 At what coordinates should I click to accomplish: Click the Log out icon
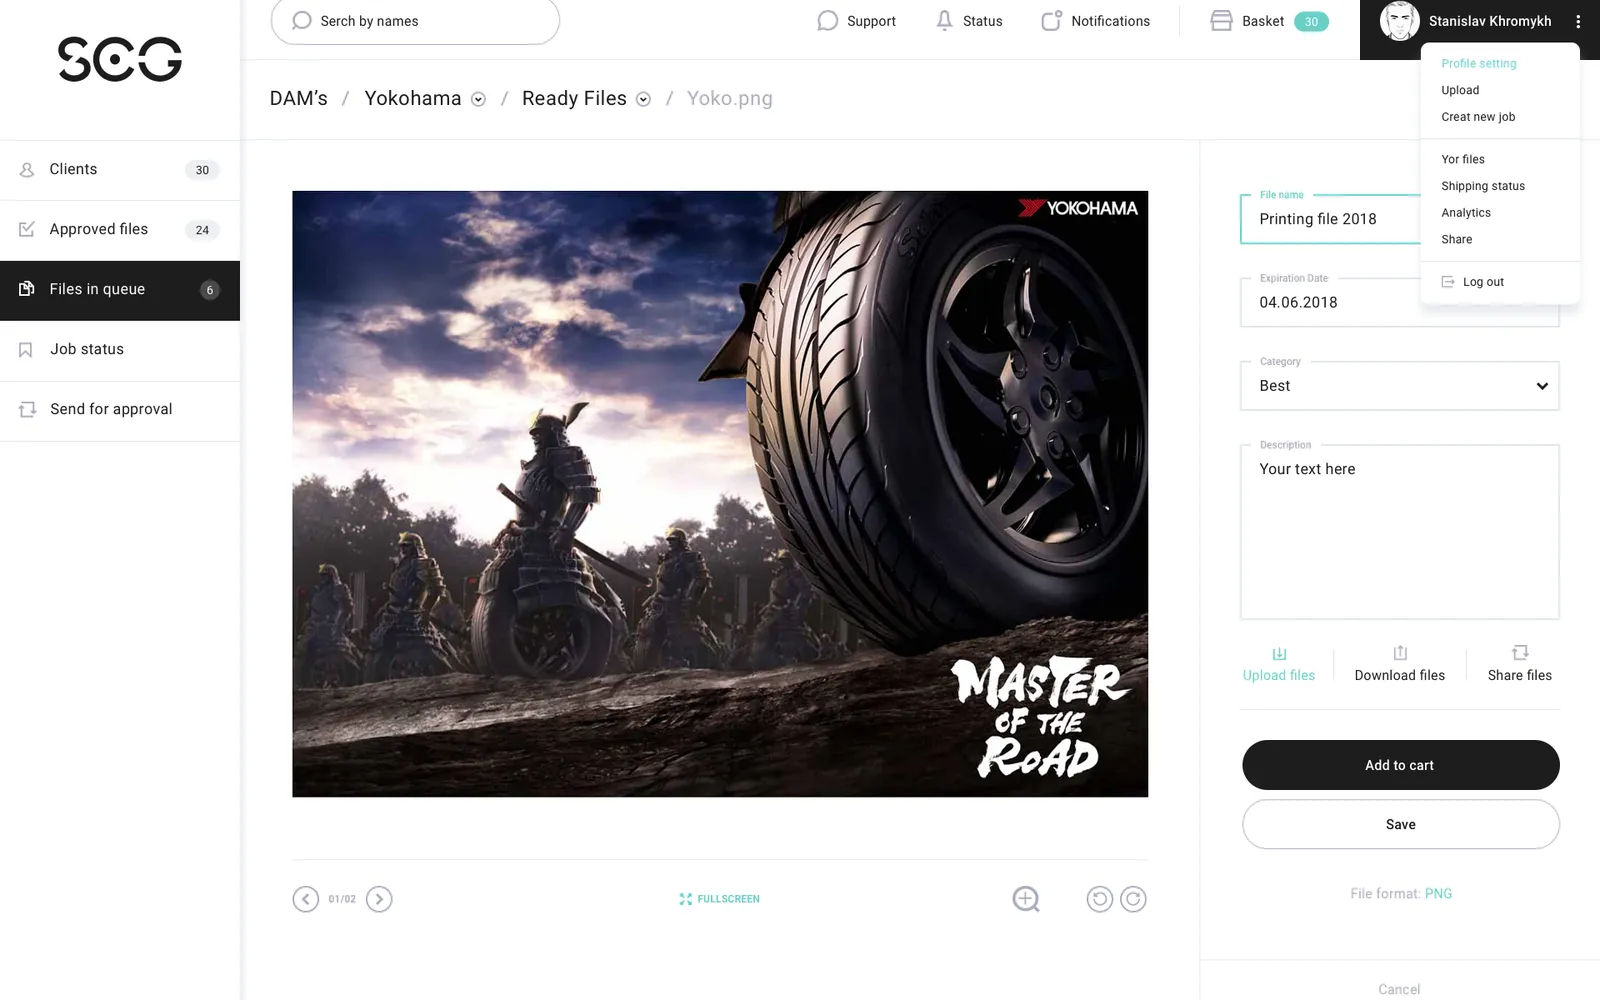pyautogui.click(x=1448, y=282)
